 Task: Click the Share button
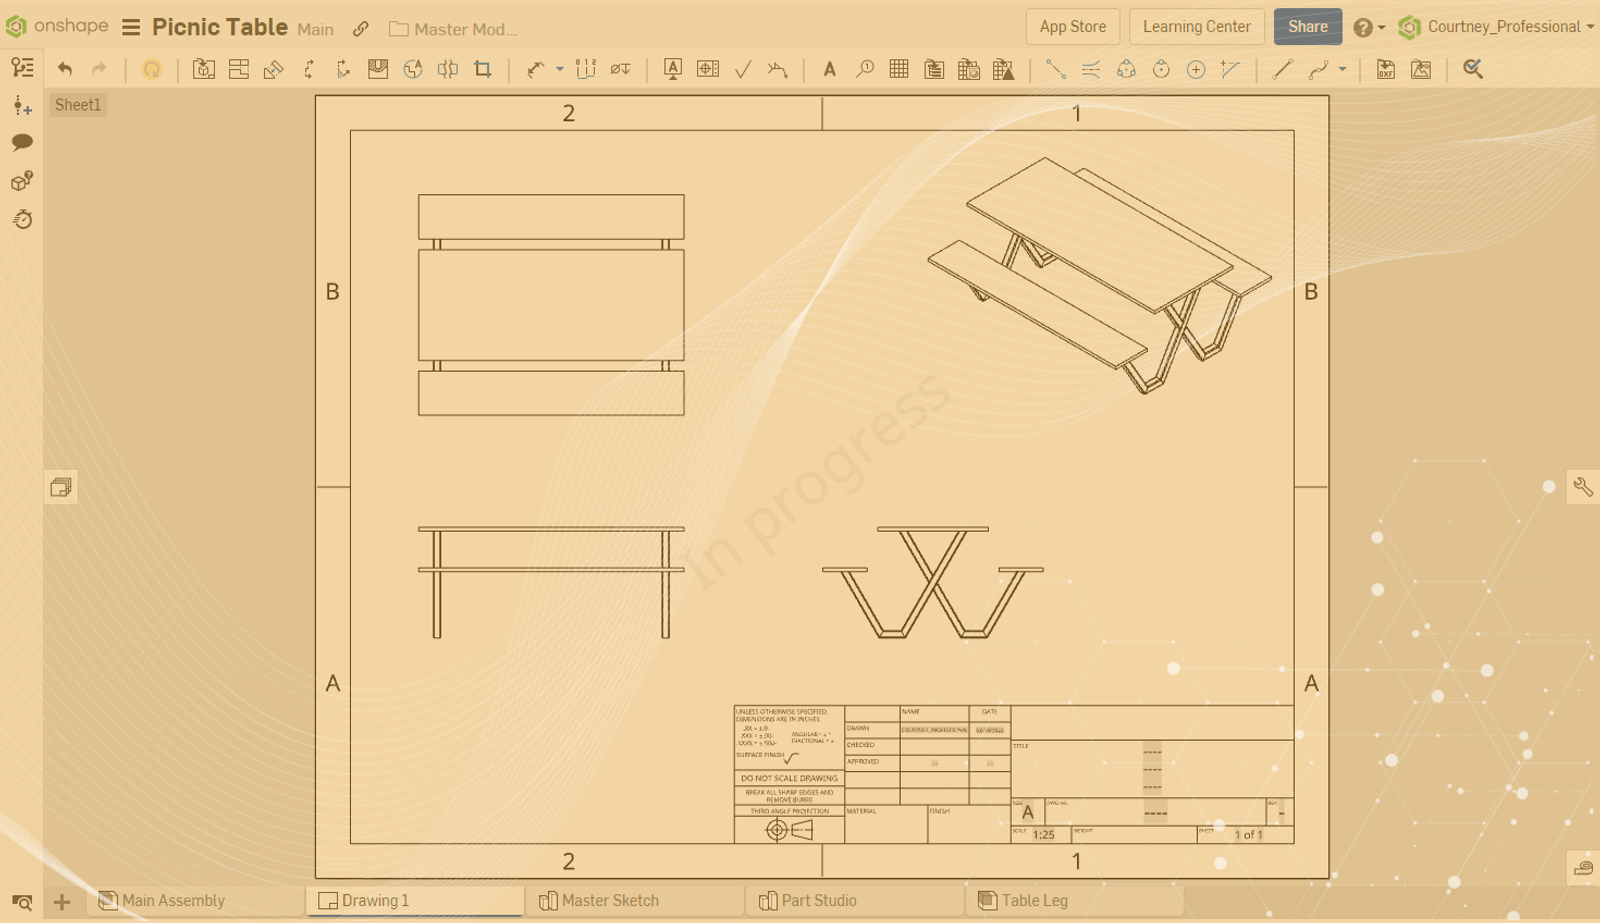1307,27
